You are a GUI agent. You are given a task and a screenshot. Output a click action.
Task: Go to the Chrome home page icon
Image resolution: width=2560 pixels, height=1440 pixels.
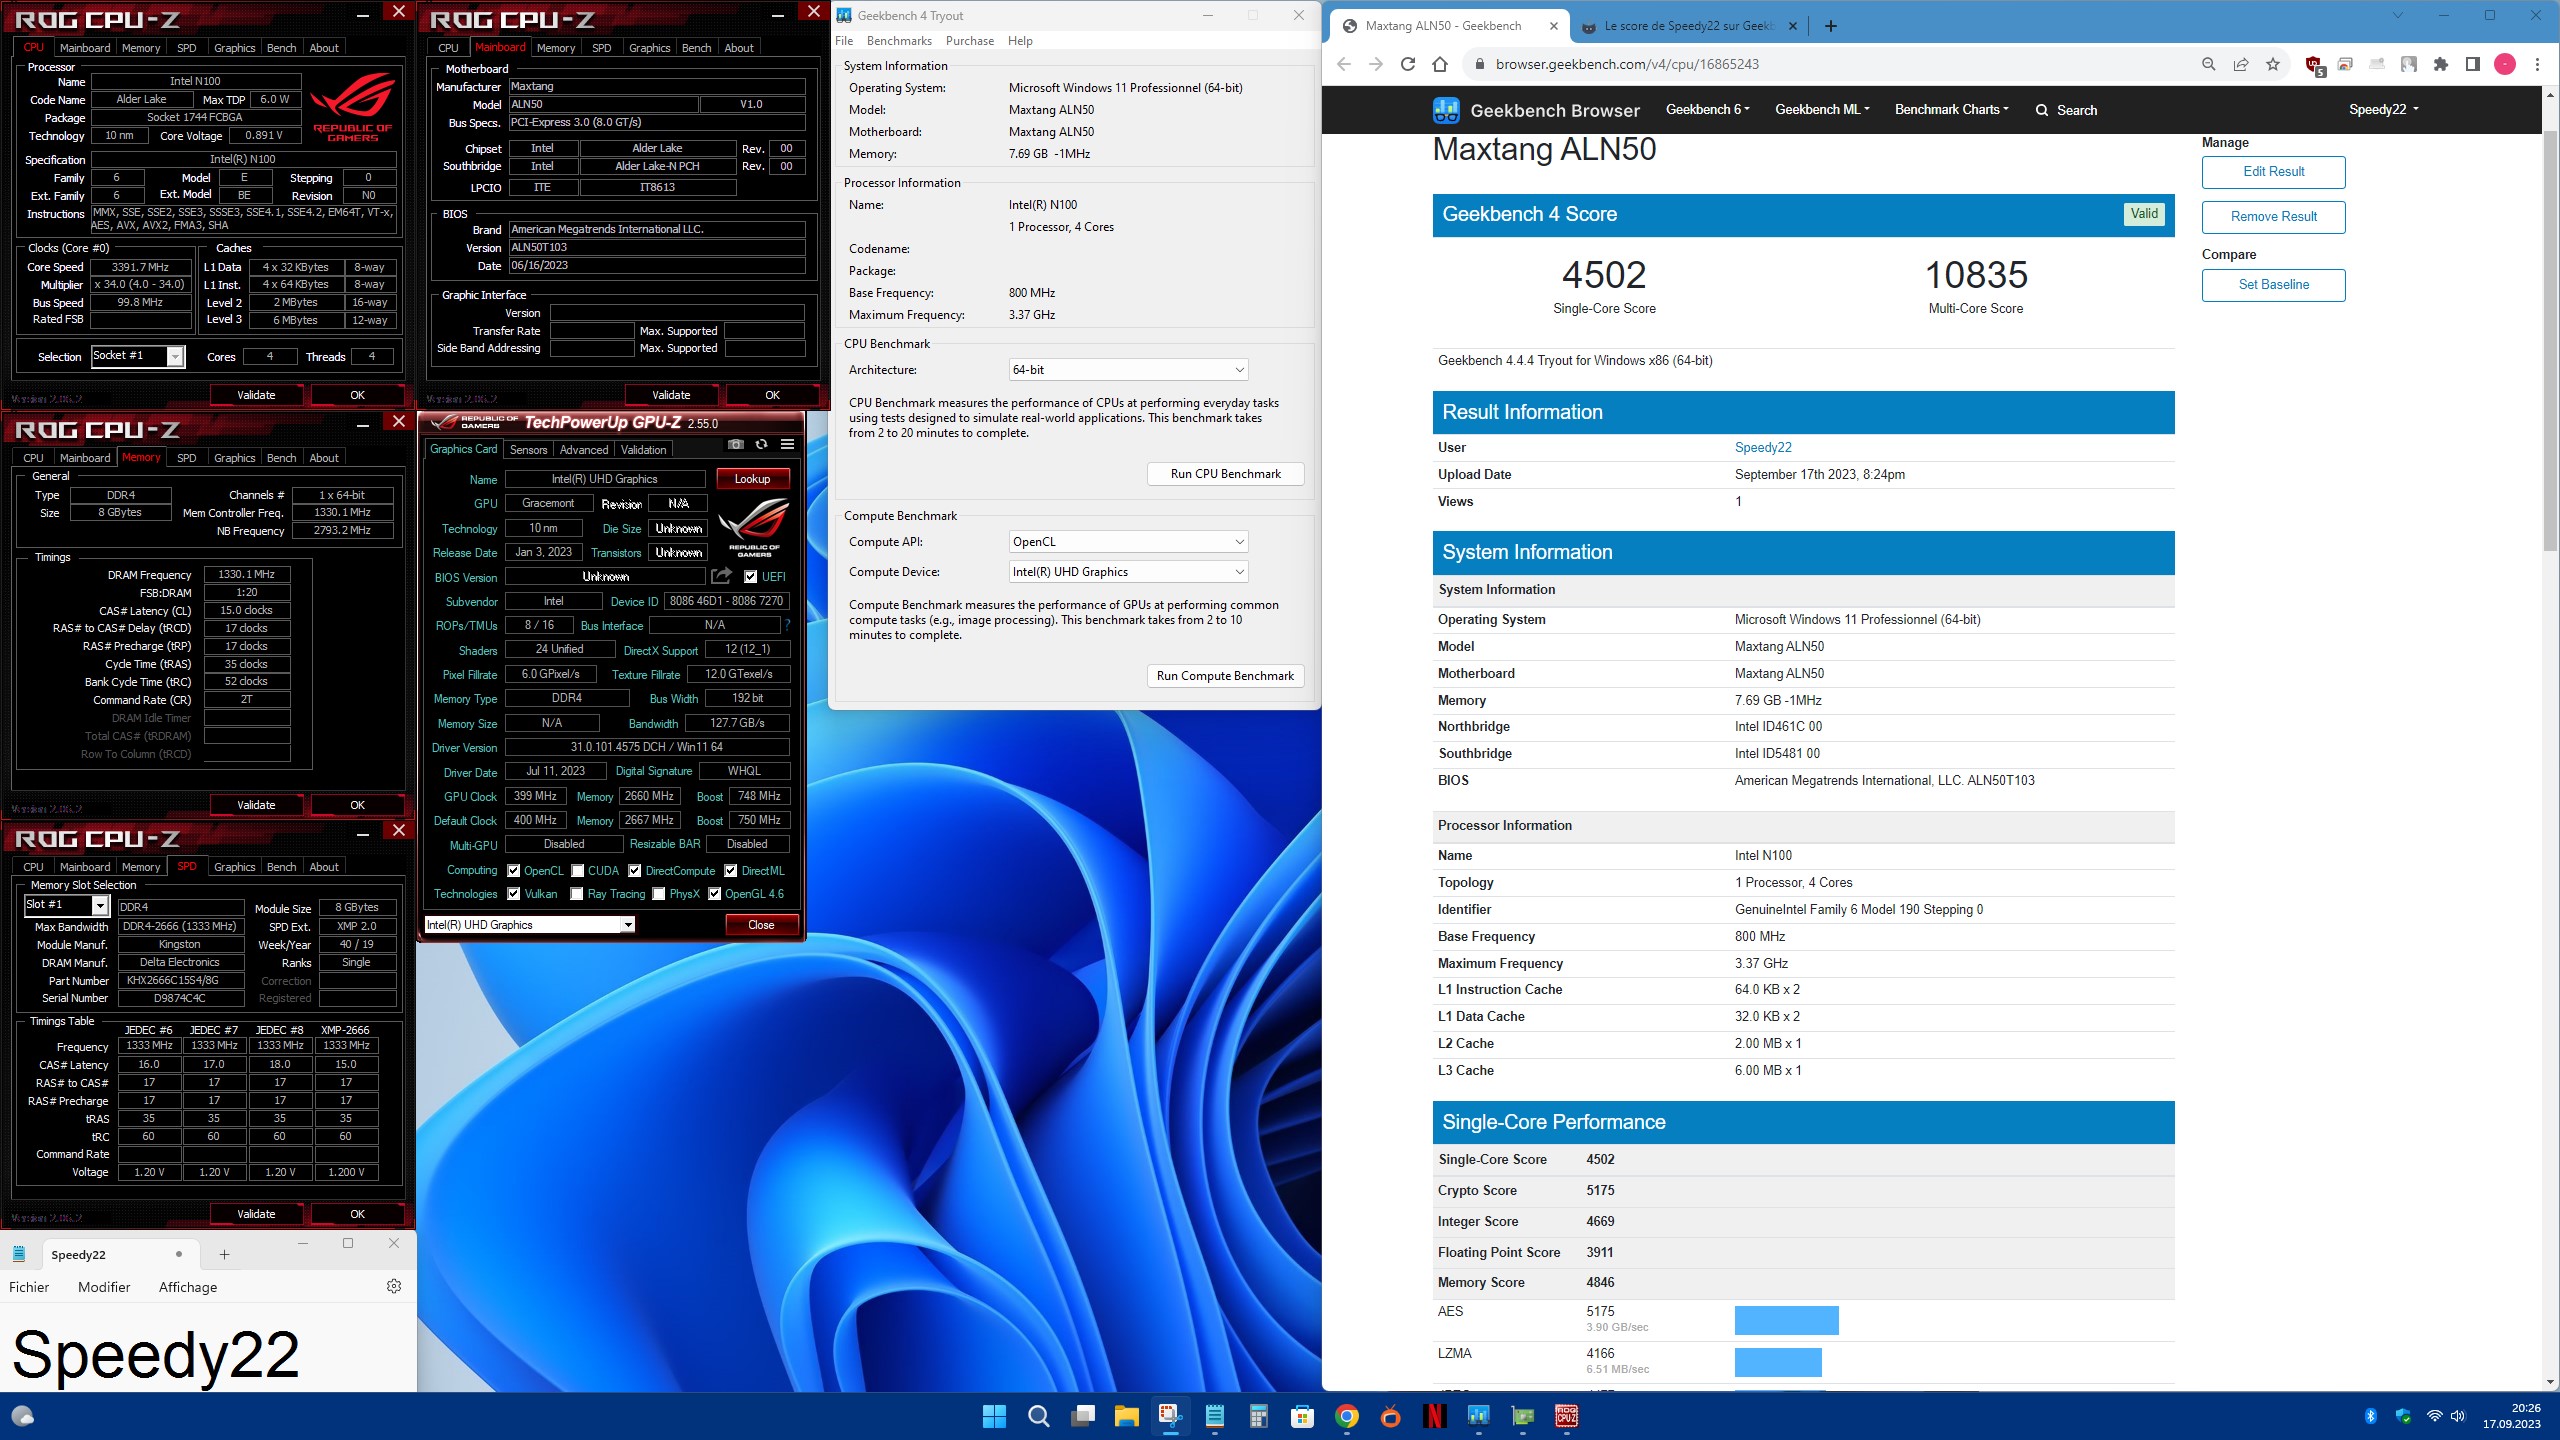(1440, 64)
